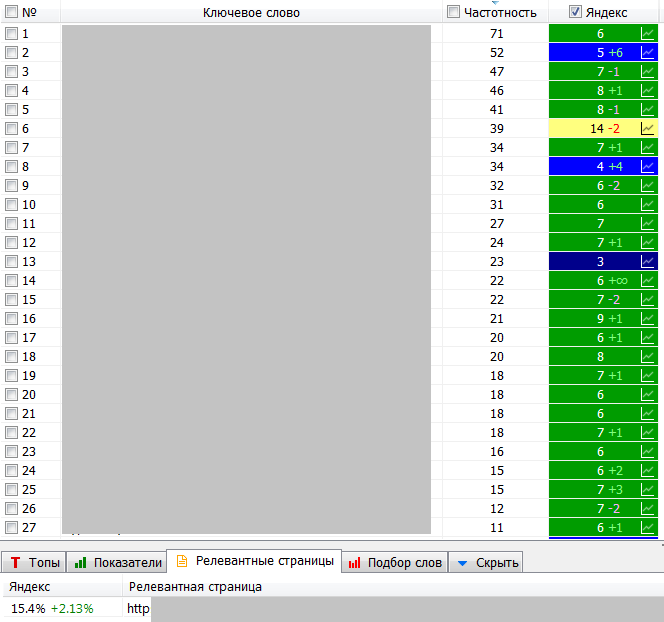Viewport: 664px width, 622px height.
Task: Click position cell 6 +∞ in row 14
Action: click(603, 280)
